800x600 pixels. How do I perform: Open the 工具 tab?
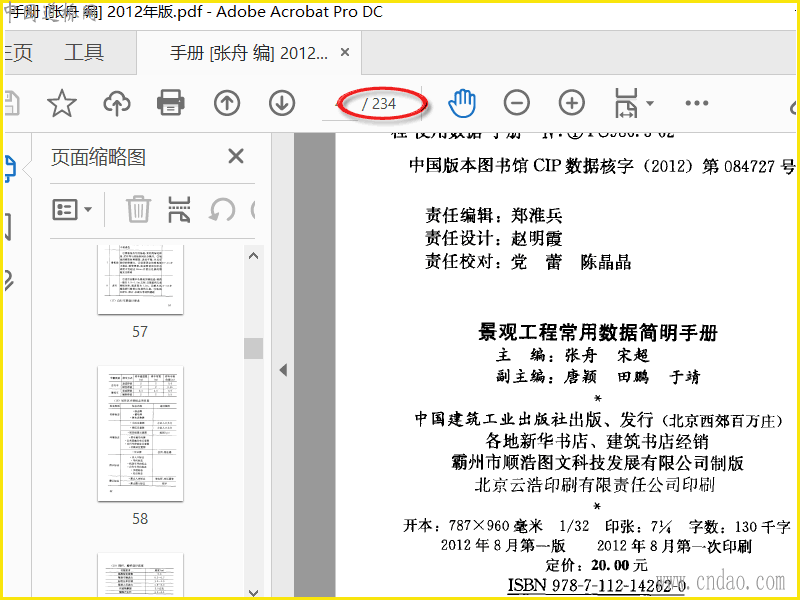pyautogui.click(x=84, y=53)
